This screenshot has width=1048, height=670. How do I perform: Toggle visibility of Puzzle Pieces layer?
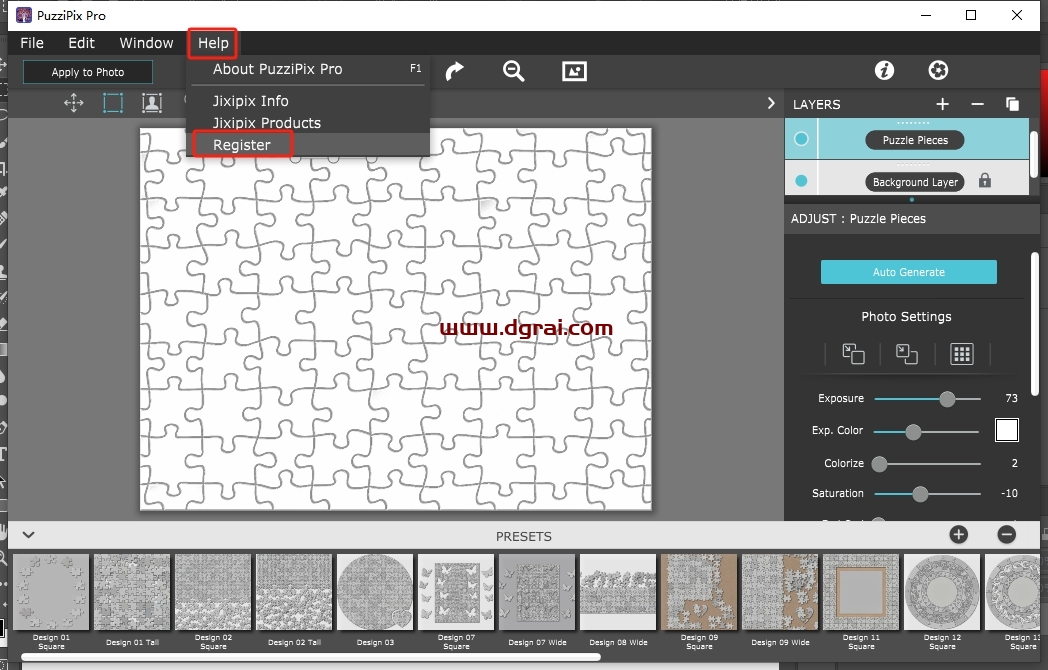coord(801,139)
